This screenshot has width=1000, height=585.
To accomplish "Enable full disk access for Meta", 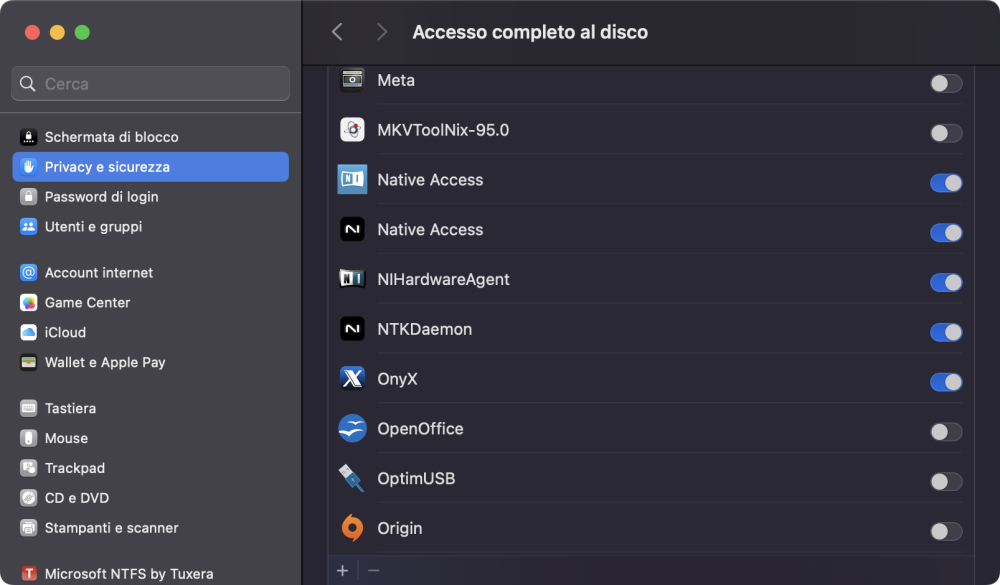I will pyautogui.click(x=946, y=83).
